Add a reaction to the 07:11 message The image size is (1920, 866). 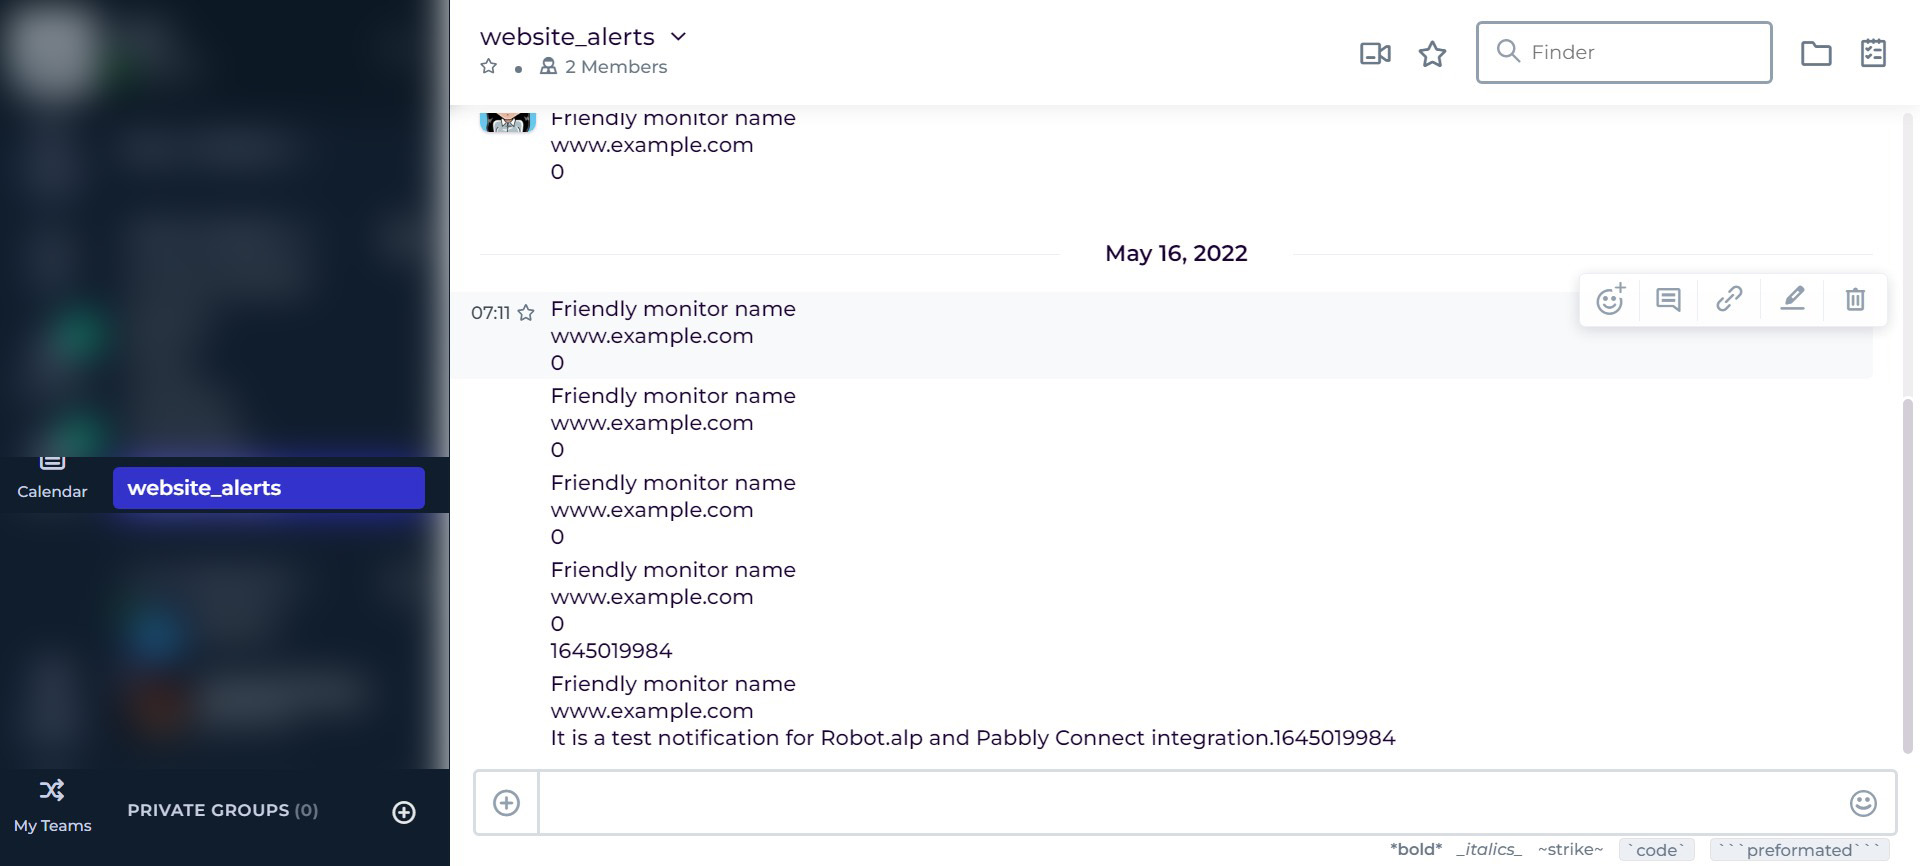click(1610, 299)
